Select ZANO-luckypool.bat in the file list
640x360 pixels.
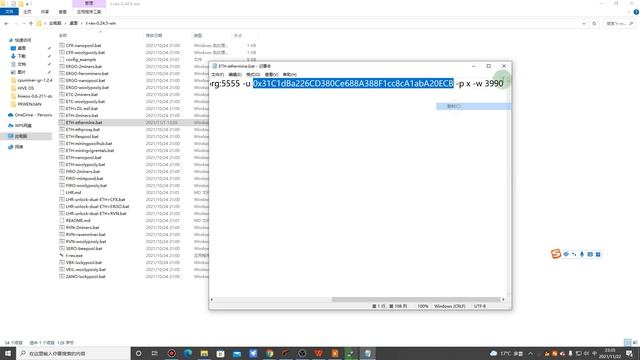click(x=85, y=276)
